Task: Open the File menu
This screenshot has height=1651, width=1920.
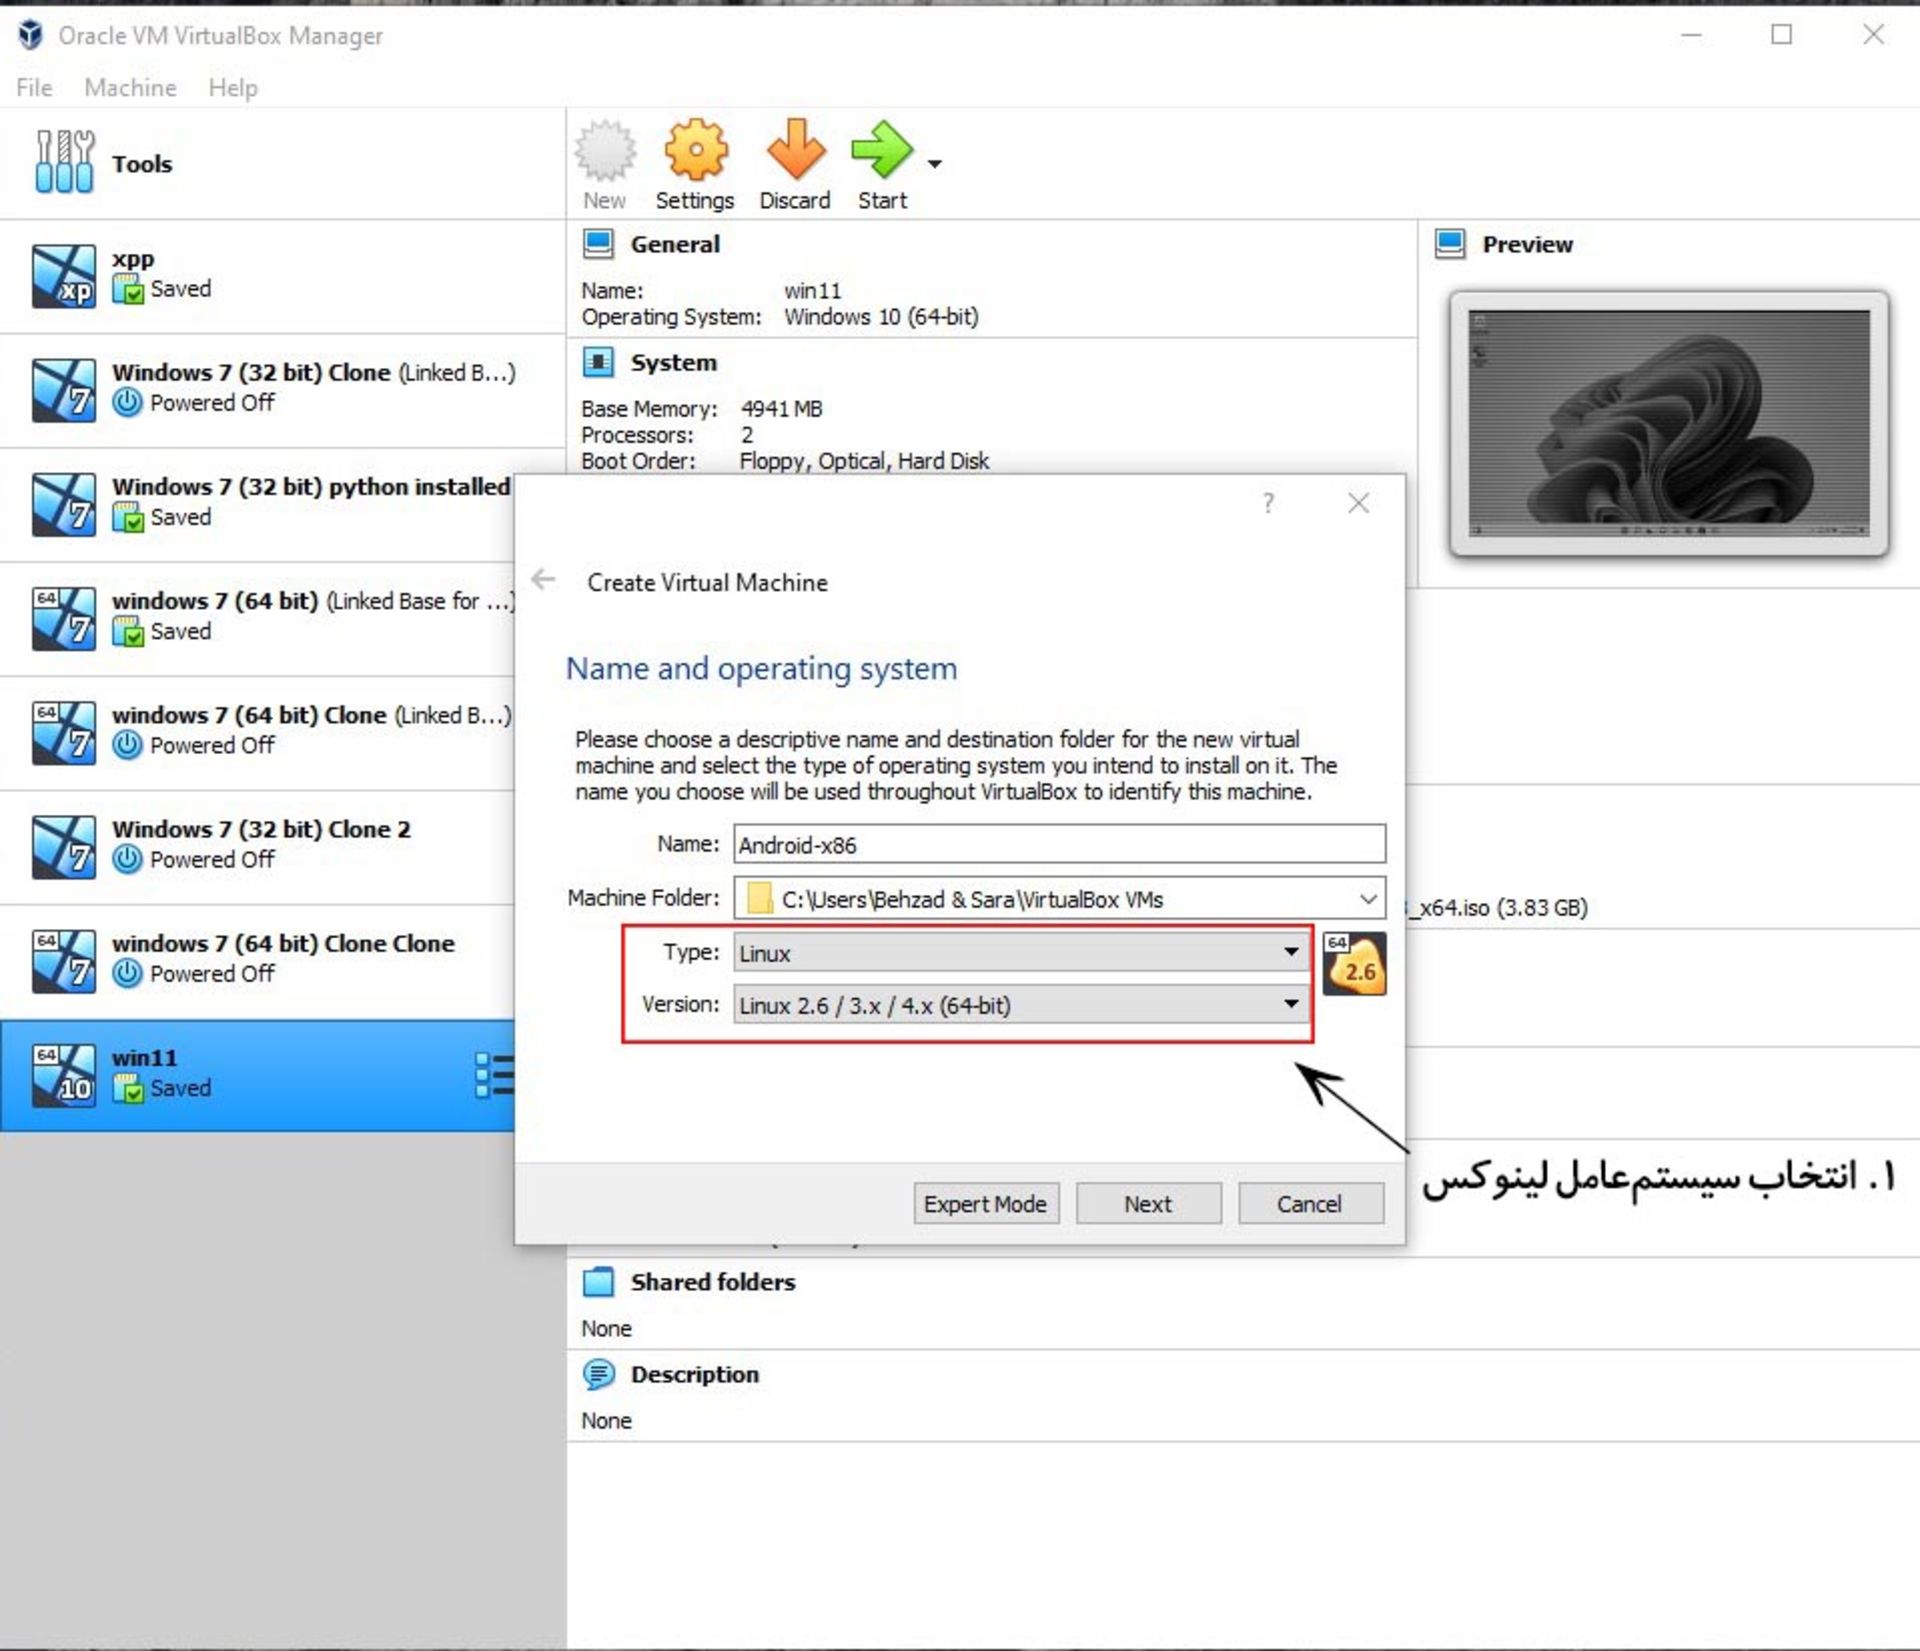Action: pyautogui.click(x=34, y=88)
